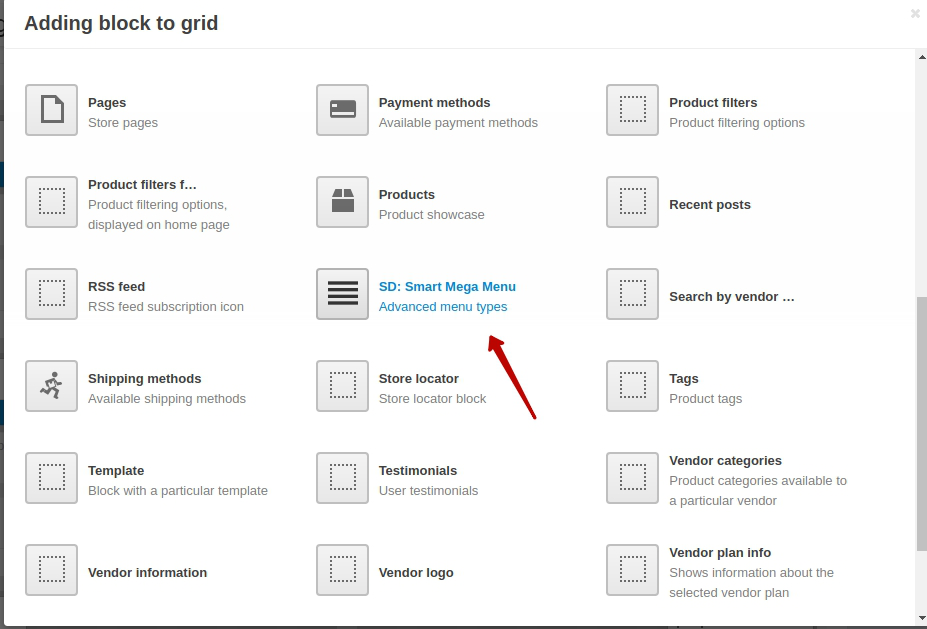The width and height of the screenshot is (927, 629).
Task: Click the scrollbar down arrow
Action: point(922,619)
